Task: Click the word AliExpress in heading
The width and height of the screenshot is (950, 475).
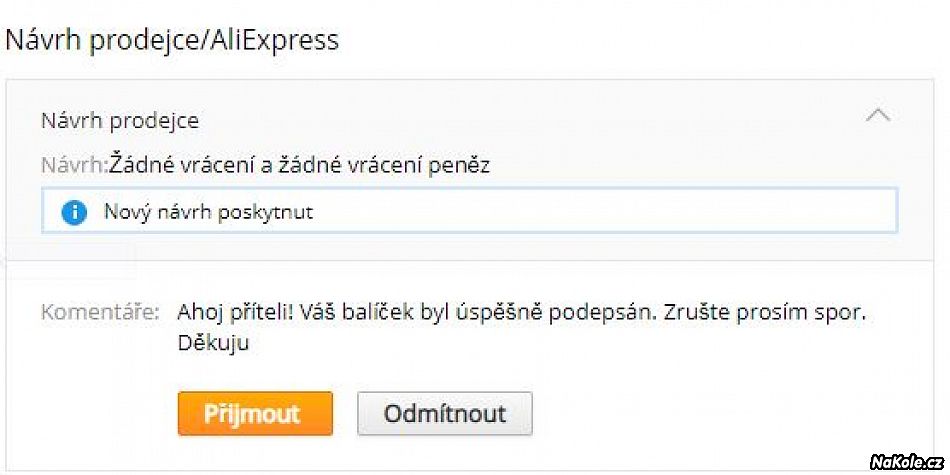Action: [280, 40]
